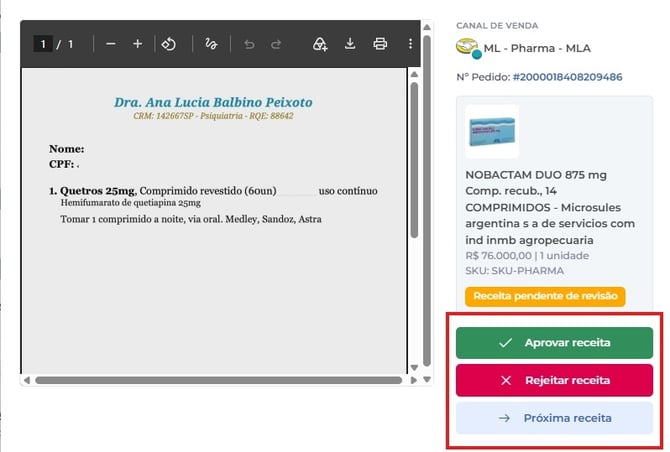The height and width of the screenshot is (452, 670).
Task: Open the PDF viewer more options menu
Action: click(x=410, y=44)
